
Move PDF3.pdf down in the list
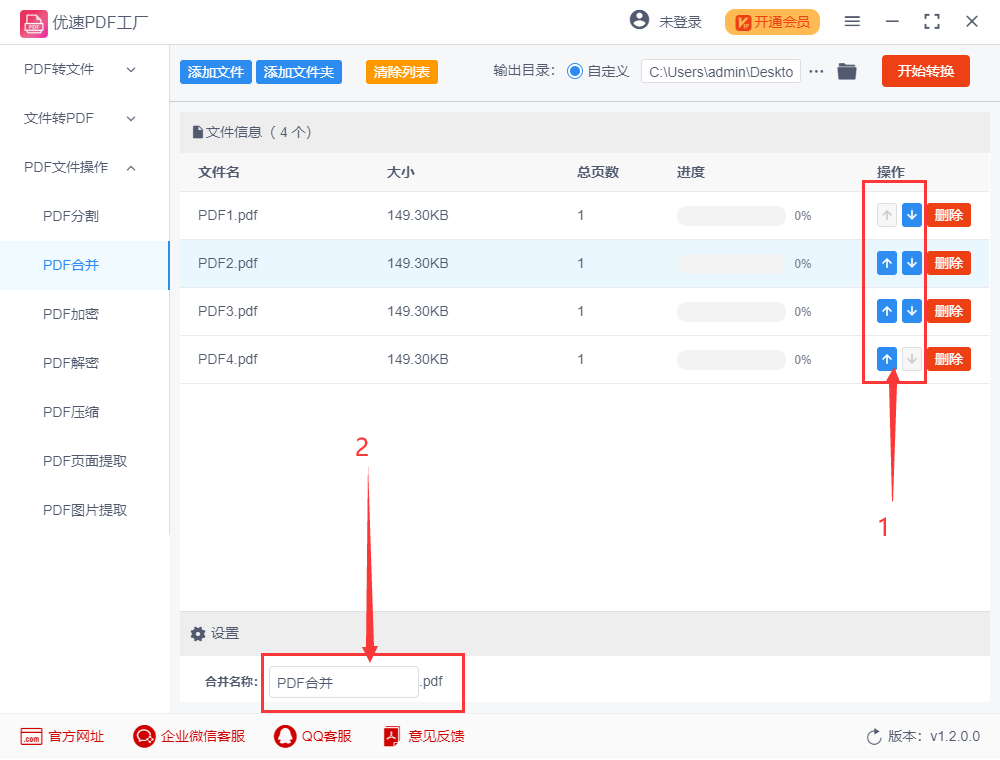point(911,311)
